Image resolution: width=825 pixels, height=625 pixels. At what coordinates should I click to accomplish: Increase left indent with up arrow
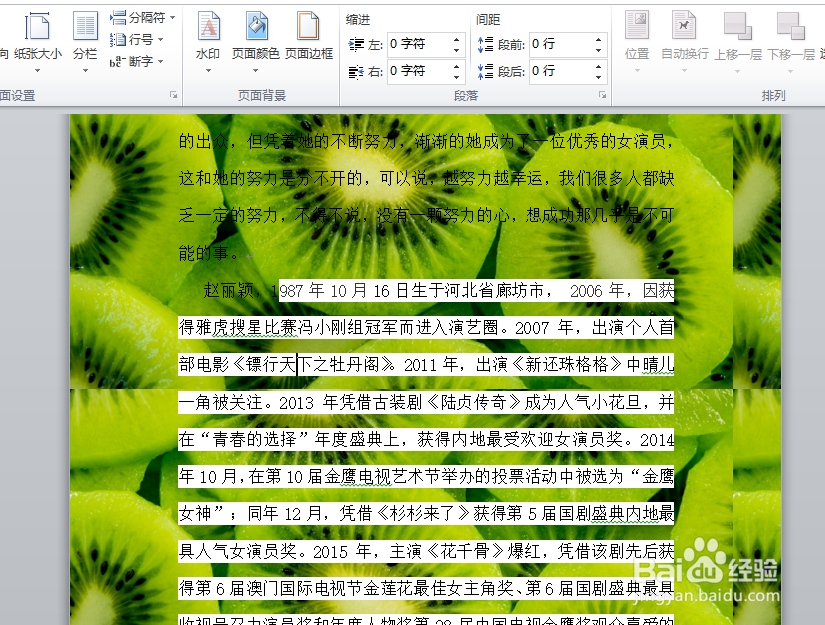(456, 39)
